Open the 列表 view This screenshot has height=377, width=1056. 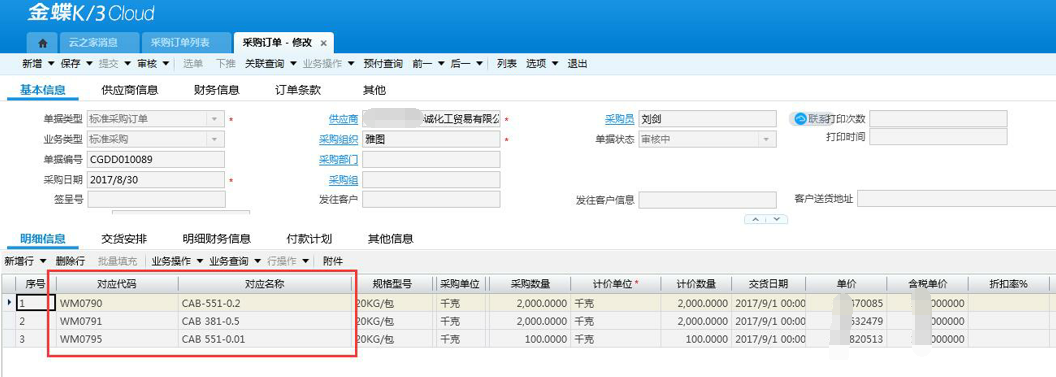[x=506, y=64]
